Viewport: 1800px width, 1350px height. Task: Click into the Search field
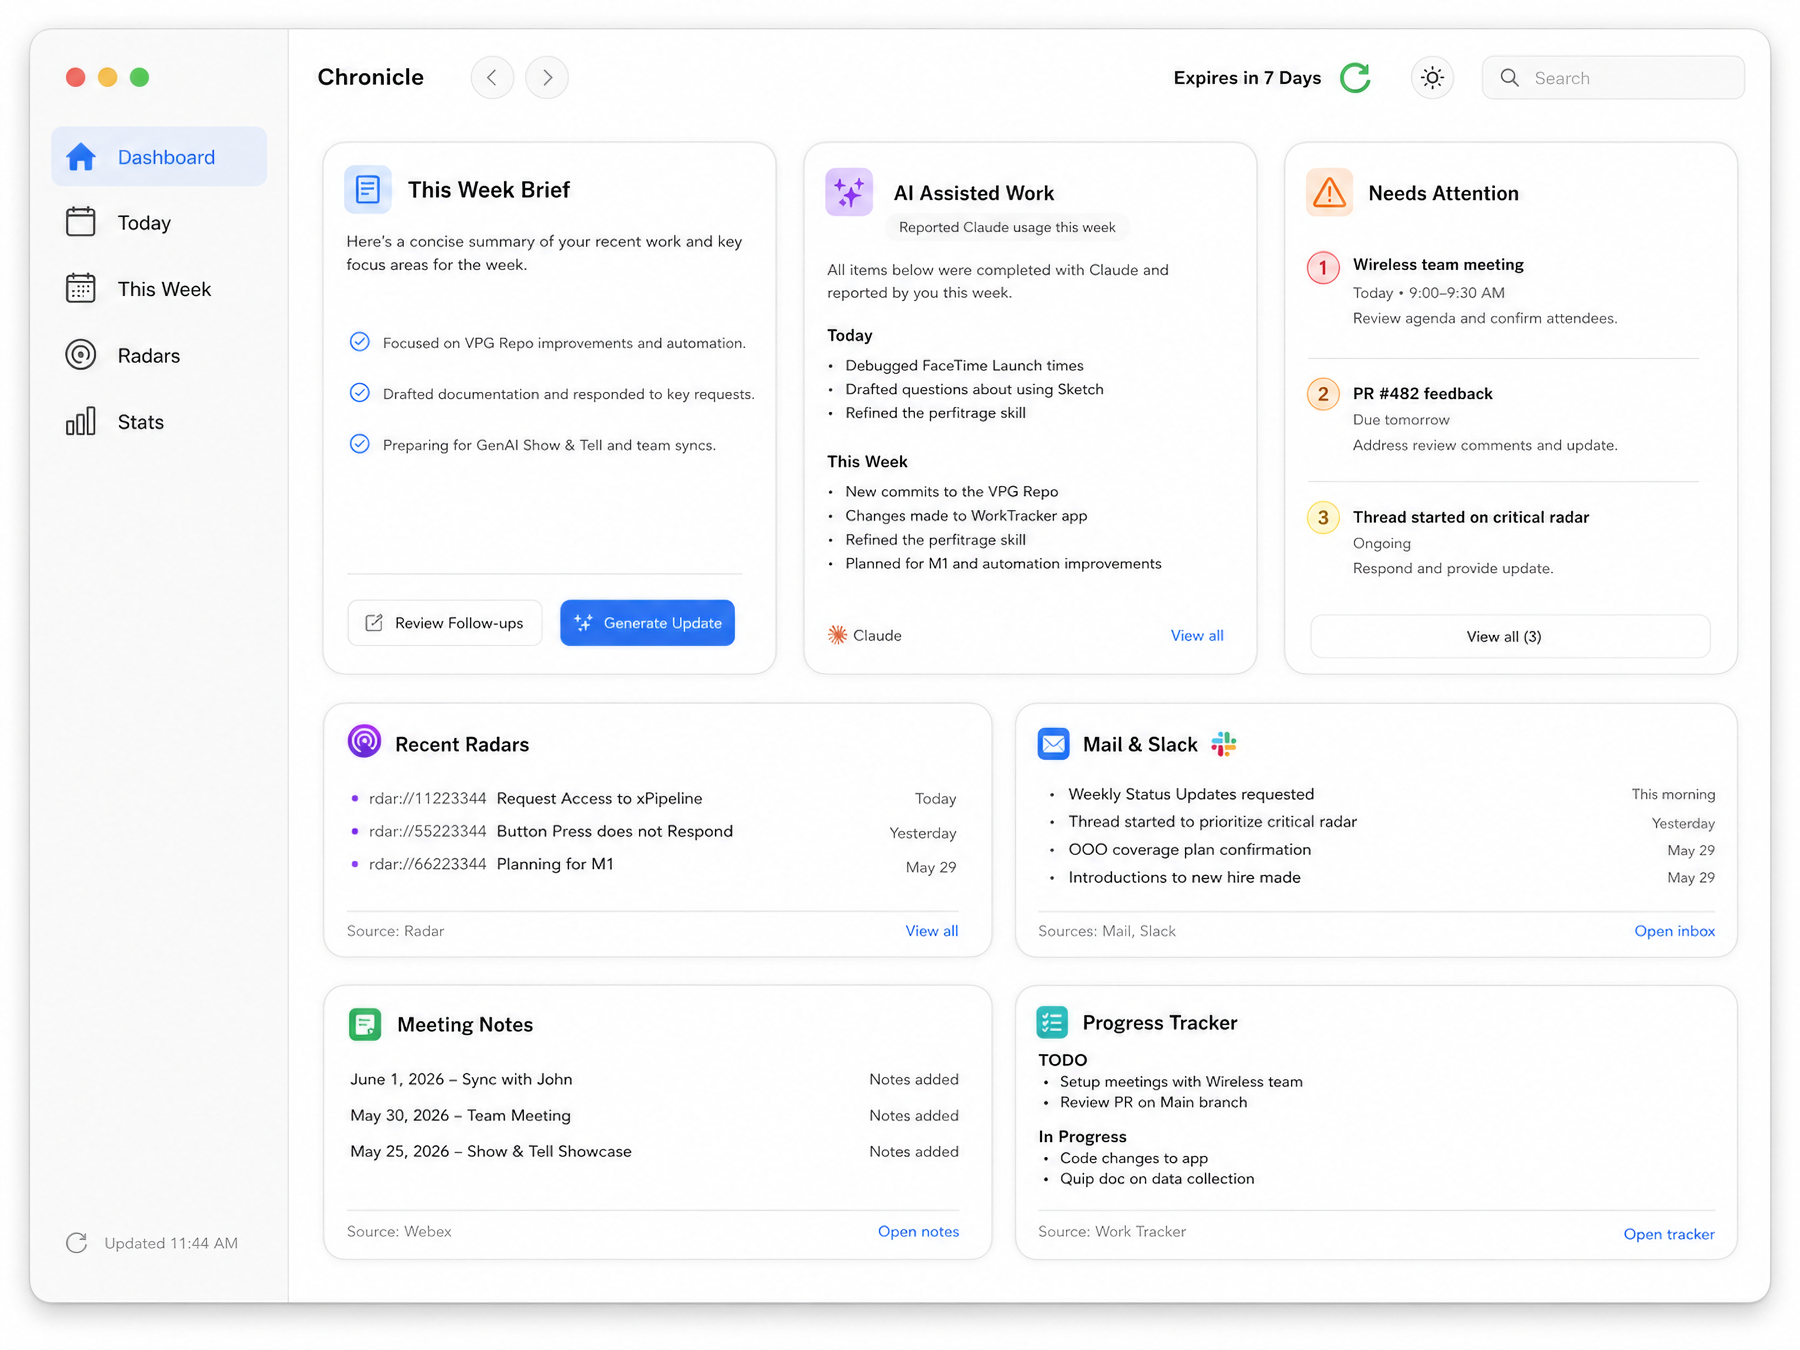tap(1613, 78)
